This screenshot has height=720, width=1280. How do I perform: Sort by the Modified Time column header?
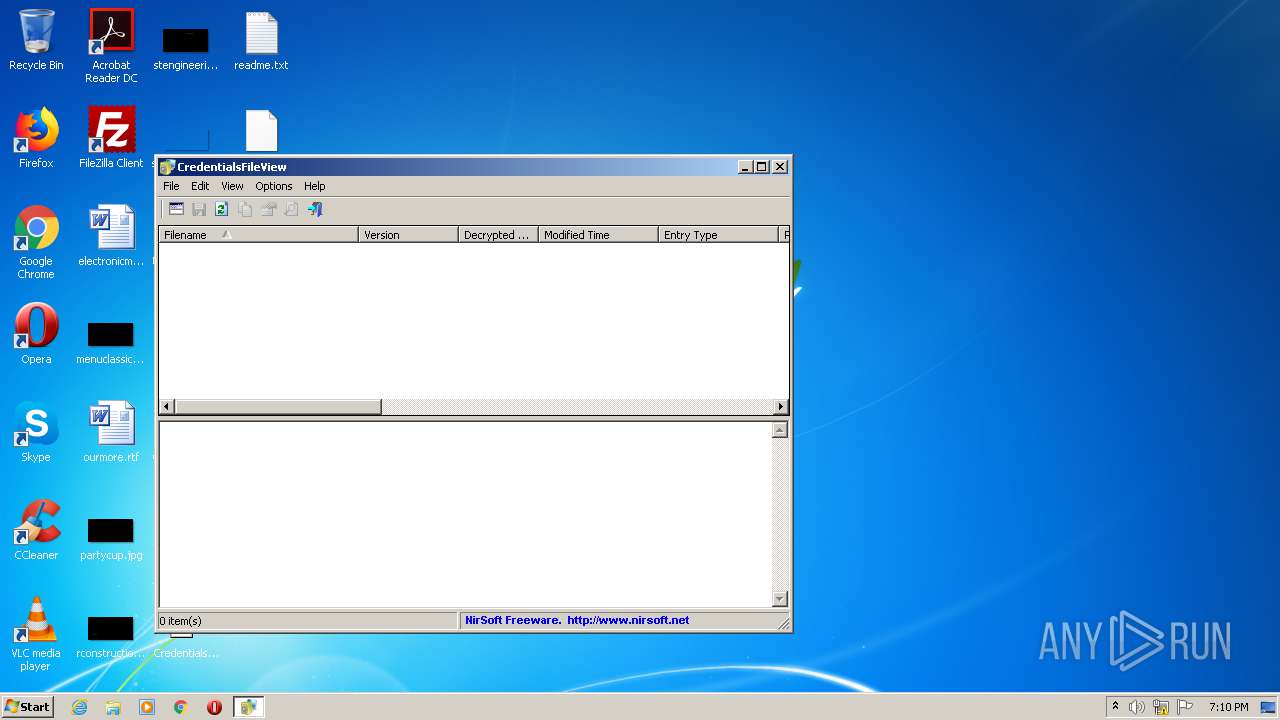[x=598, y=235]
